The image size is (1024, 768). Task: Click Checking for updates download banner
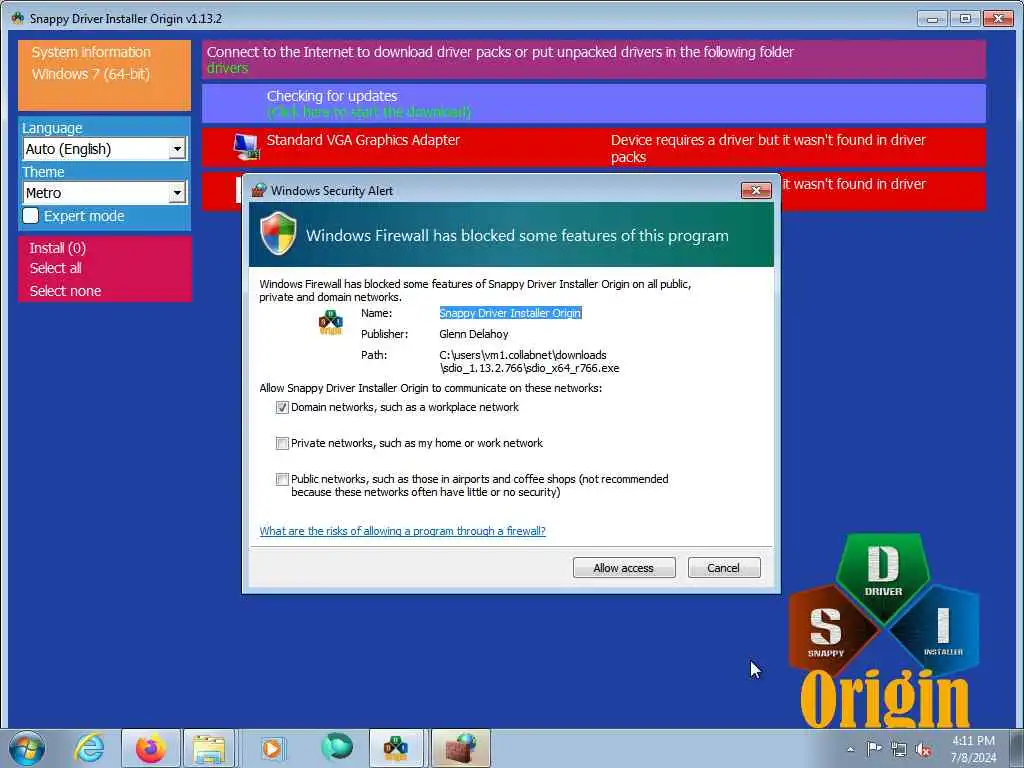click(x=594, y=103)
